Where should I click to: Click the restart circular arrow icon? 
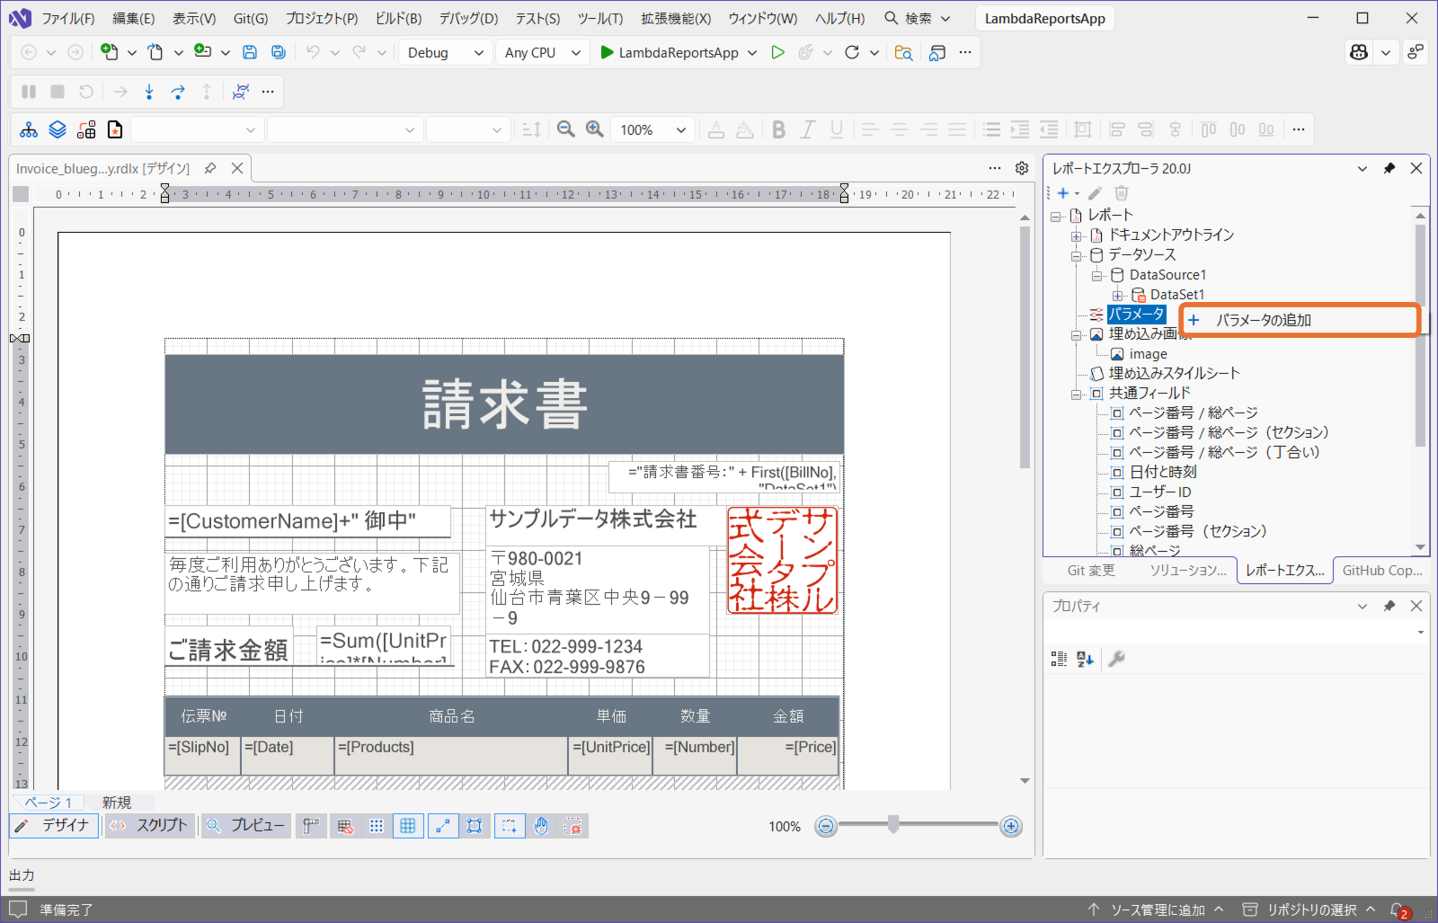(852, 52)
